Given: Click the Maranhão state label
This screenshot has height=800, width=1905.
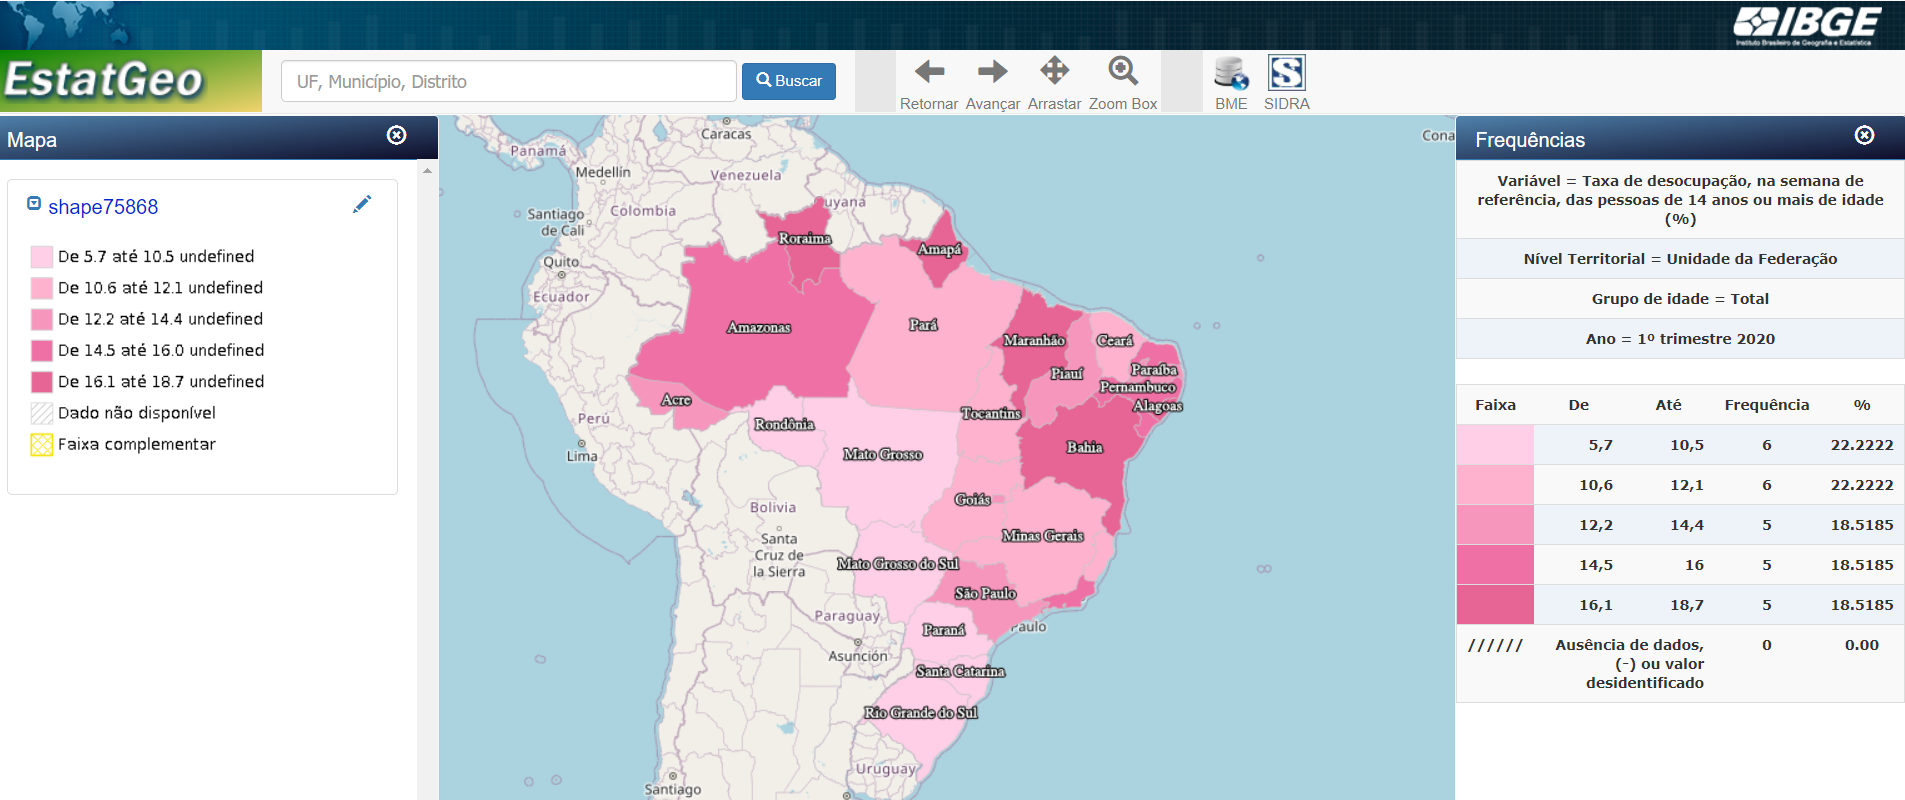Looking at the screenshot, I should coord(1034,340).
